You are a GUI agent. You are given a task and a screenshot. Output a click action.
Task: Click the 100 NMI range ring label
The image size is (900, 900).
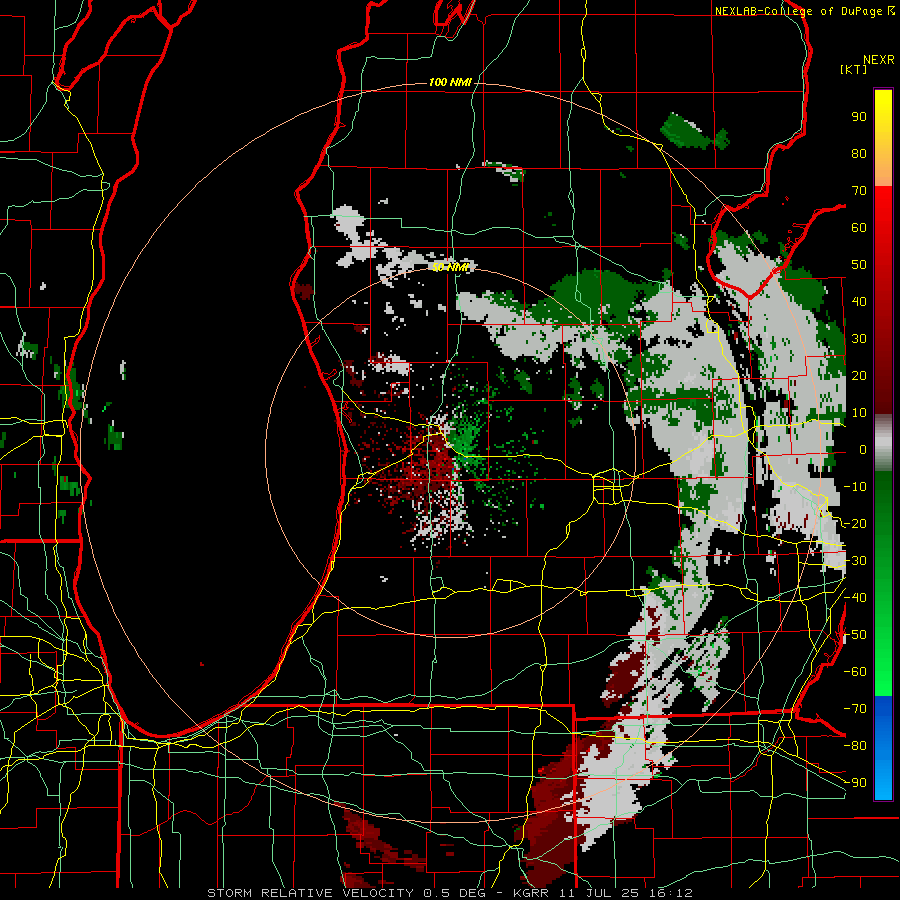point(450,83)
